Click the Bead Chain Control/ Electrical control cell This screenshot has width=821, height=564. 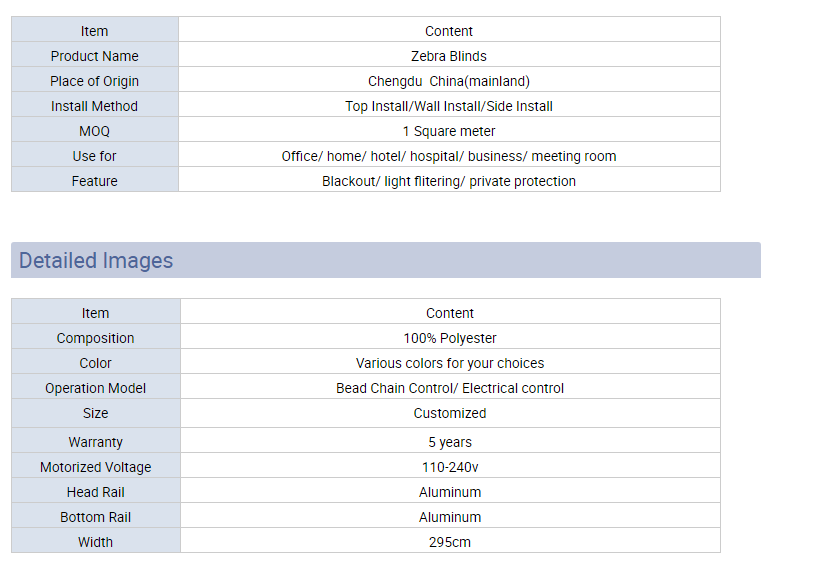(x=450, y=388)
